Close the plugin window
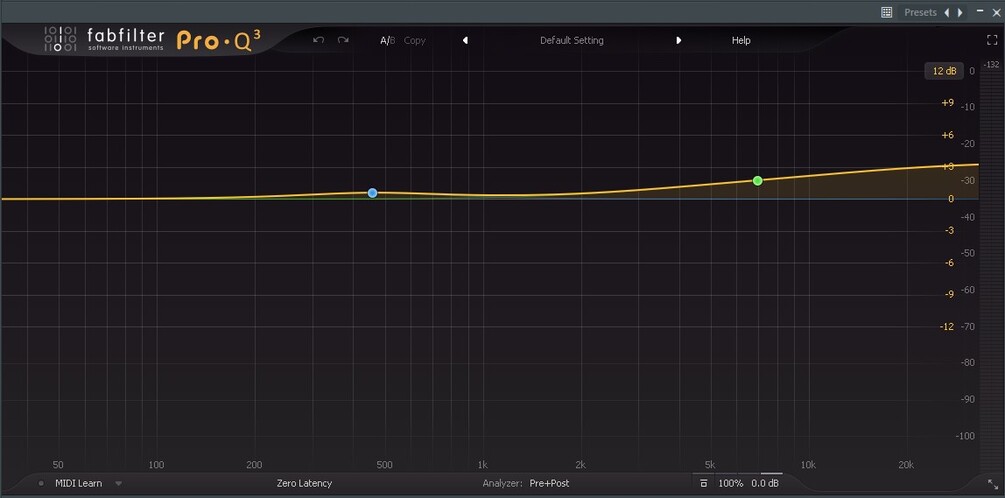 [996, 12]
